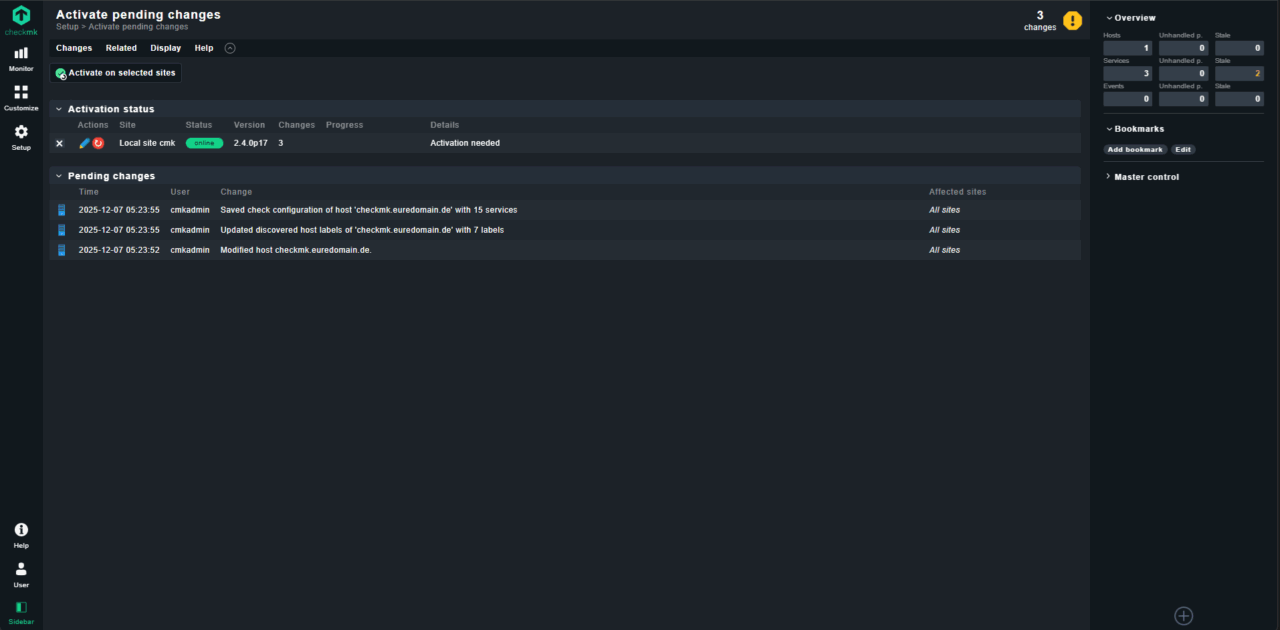Open the Customize menu icon
The height and width of the screenshot is (630, 1280).
21,97
